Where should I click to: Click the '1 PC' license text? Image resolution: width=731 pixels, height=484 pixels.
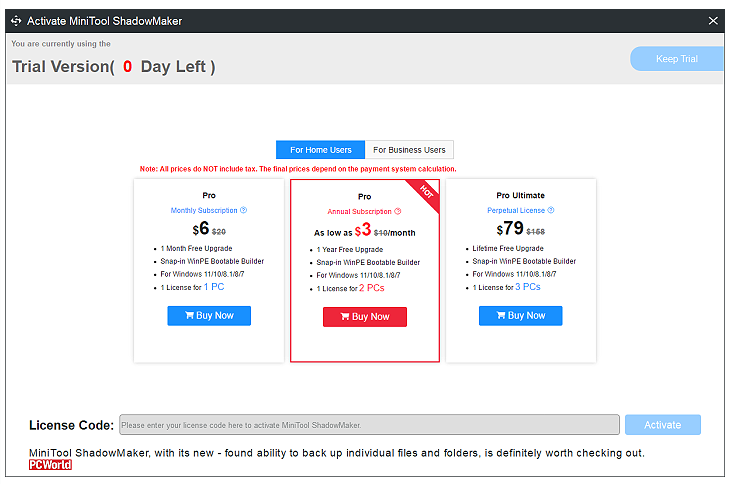(214, 287)
